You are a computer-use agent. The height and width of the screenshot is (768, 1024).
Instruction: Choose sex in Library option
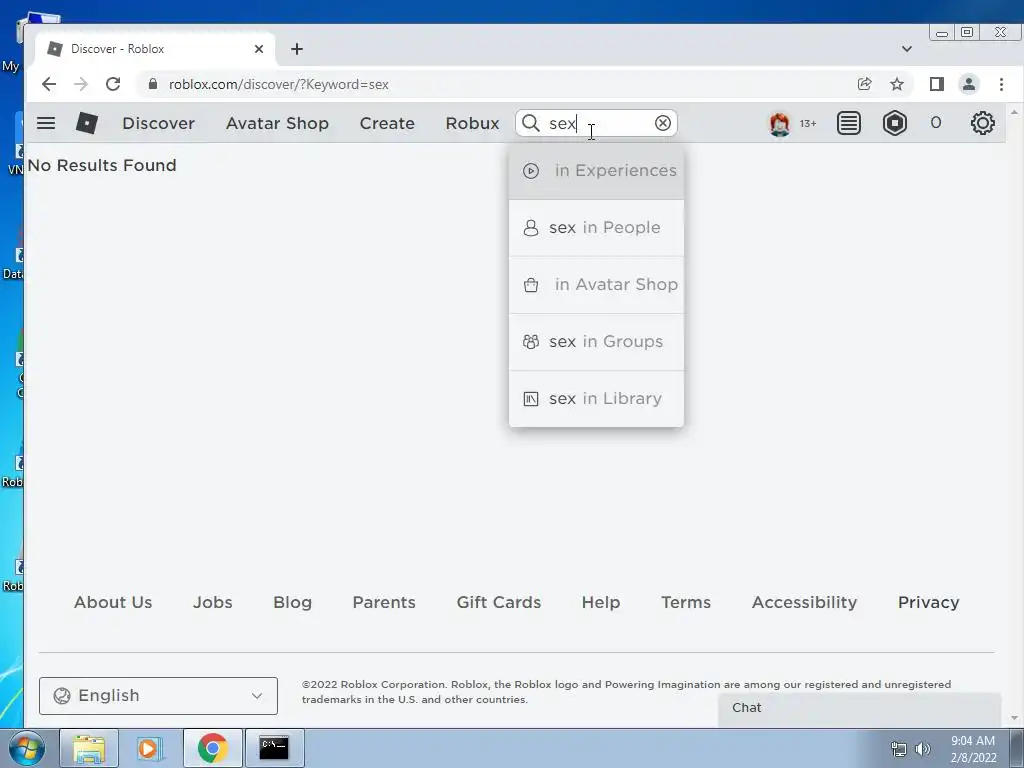[596, 398]
